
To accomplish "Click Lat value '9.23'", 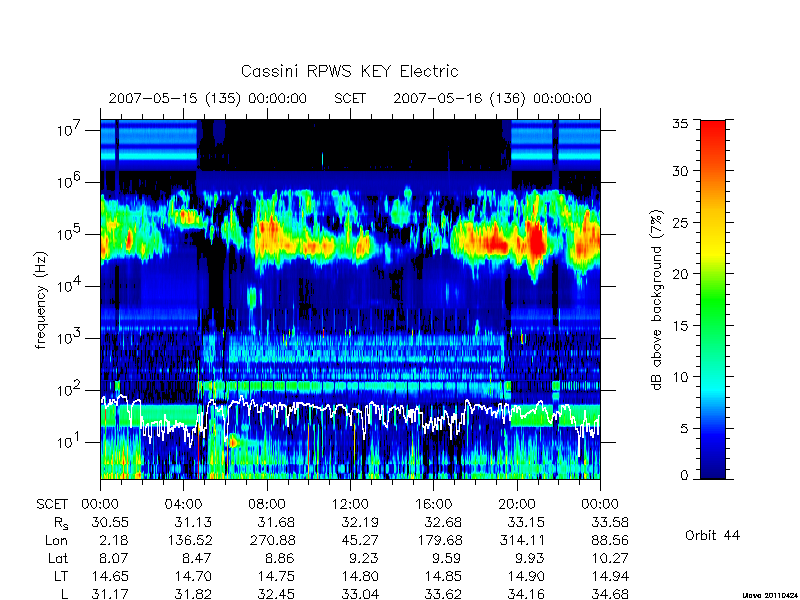I will pos(363,558).
